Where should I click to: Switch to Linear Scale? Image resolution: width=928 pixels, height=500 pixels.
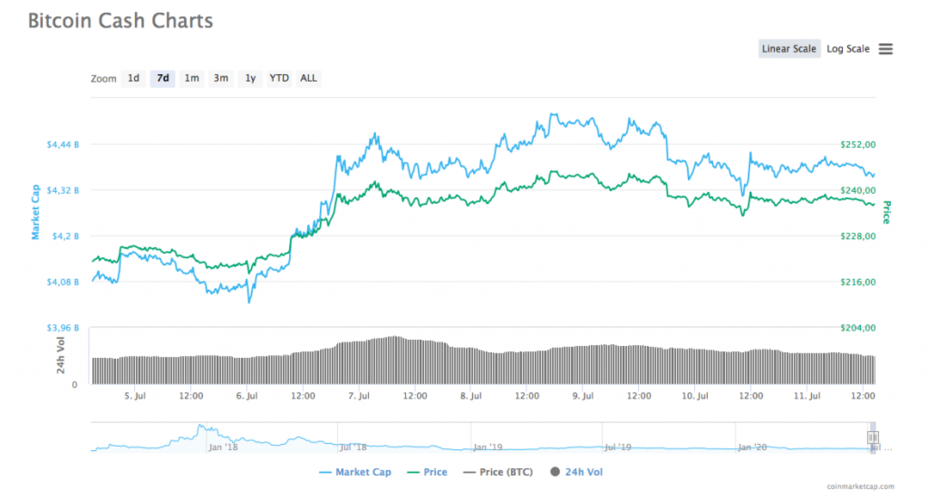[x=789, y=49]
